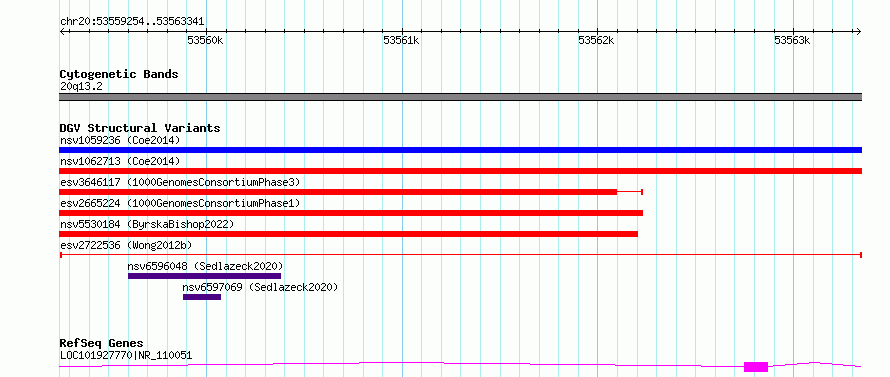Select the esv3646117 variant bar
The height and width of the screenshot is (377, 890).
pyautogui.click(x=351, y=192)
